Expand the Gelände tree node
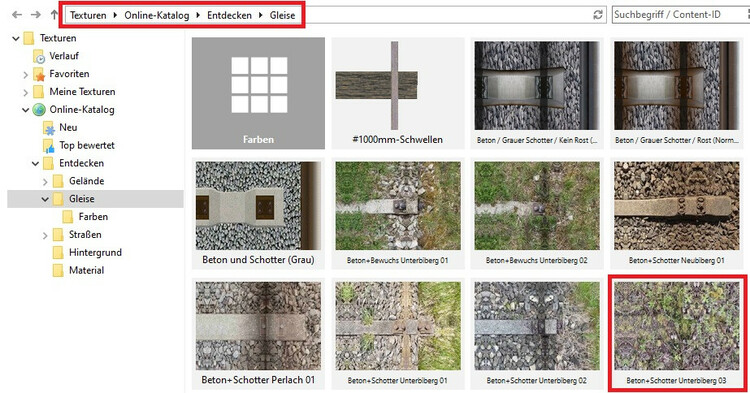 pos(45,182)
